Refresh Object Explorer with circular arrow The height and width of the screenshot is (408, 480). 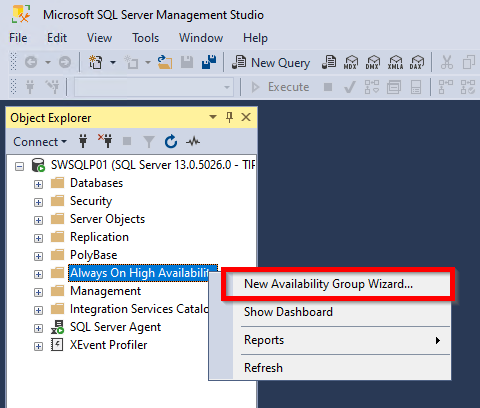pos(171,141)
